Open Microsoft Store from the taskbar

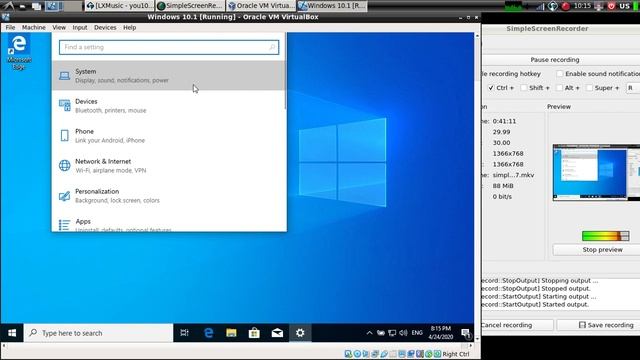(254, 333)
